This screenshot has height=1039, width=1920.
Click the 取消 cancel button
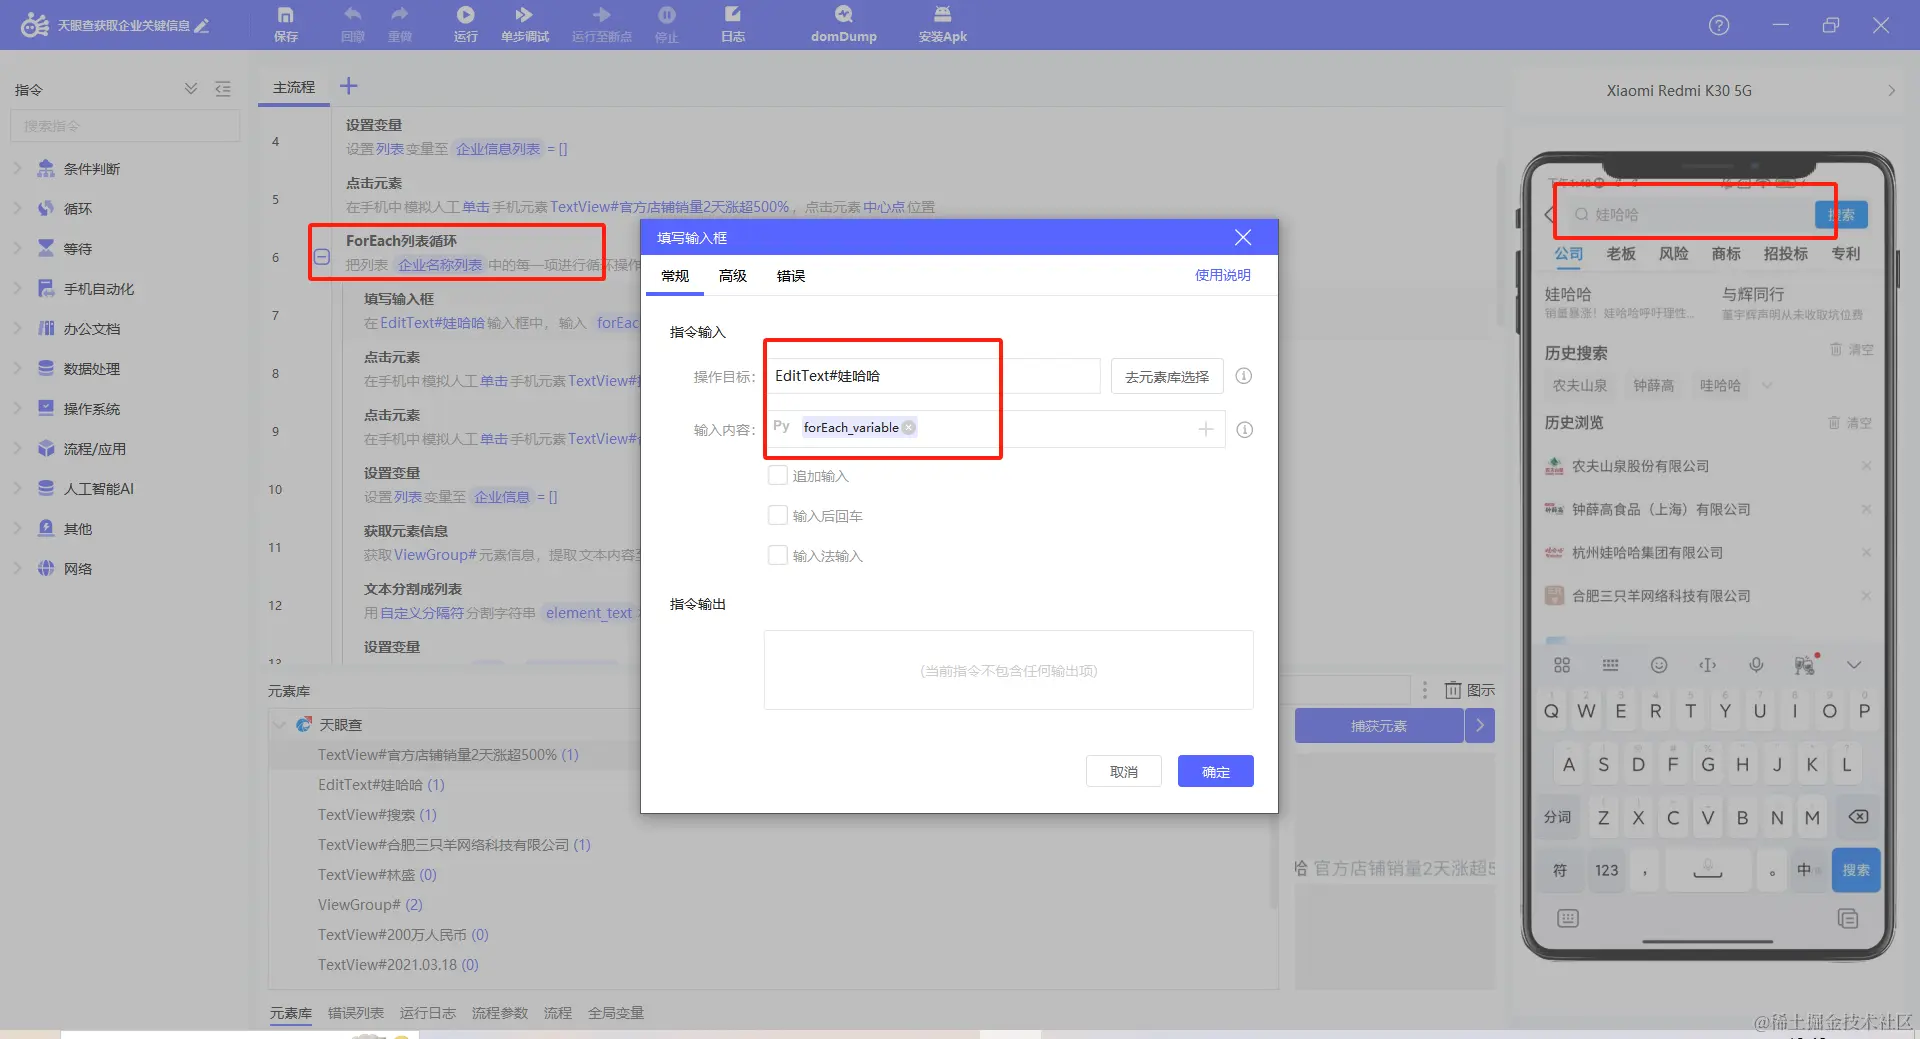coord(1124,771)
